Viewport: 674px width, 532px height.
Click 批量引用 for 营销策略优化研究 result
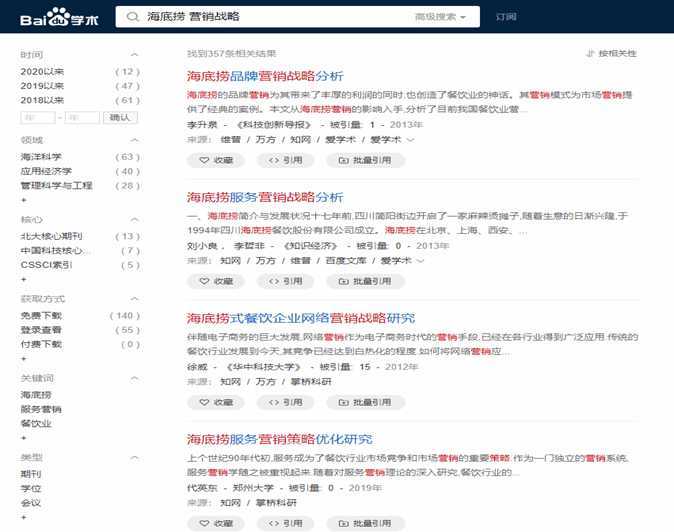click(x=365, y=523)
